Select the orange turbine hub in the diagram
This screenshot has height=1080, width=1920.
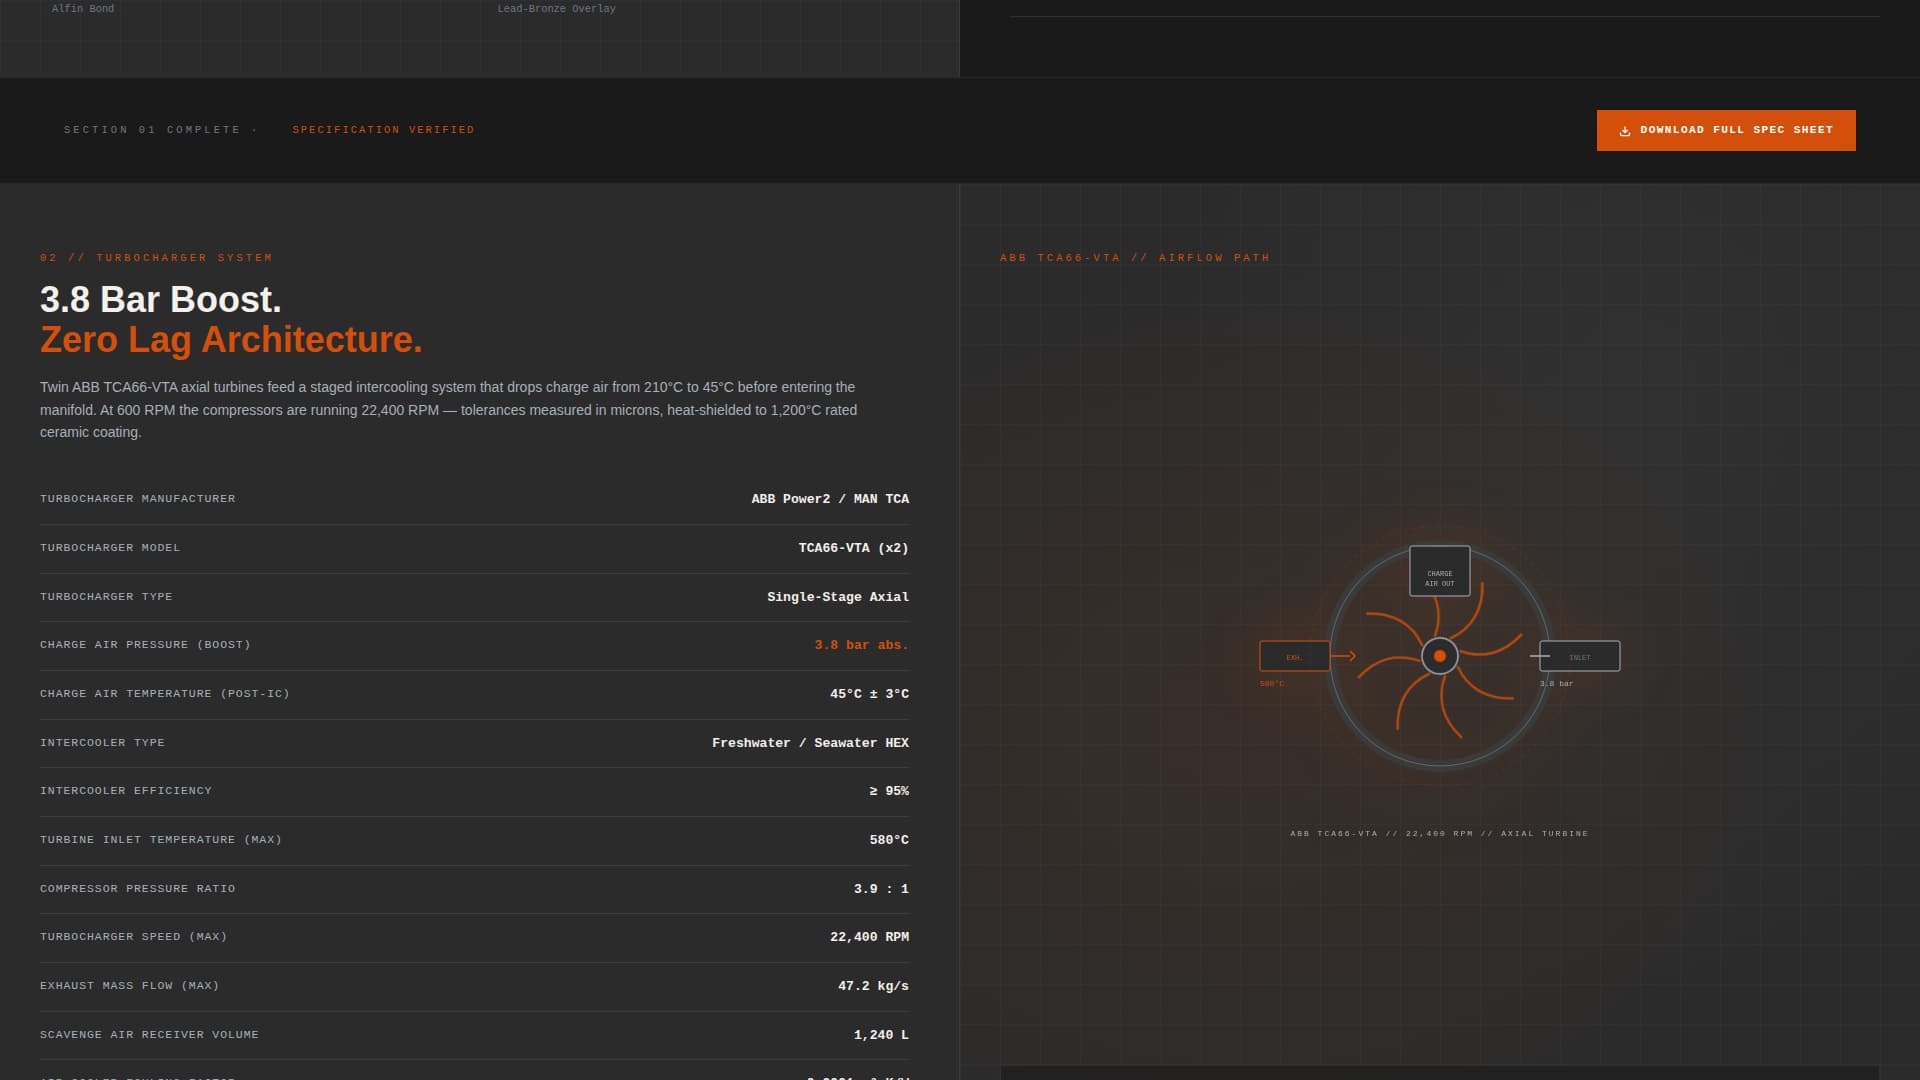(x=1440, y=656)
